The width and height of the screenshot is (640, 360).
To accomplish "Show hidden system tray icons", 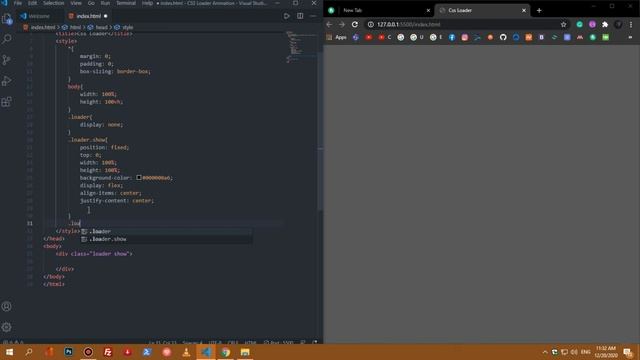I will pyautogui.click(x=545, y=352).
